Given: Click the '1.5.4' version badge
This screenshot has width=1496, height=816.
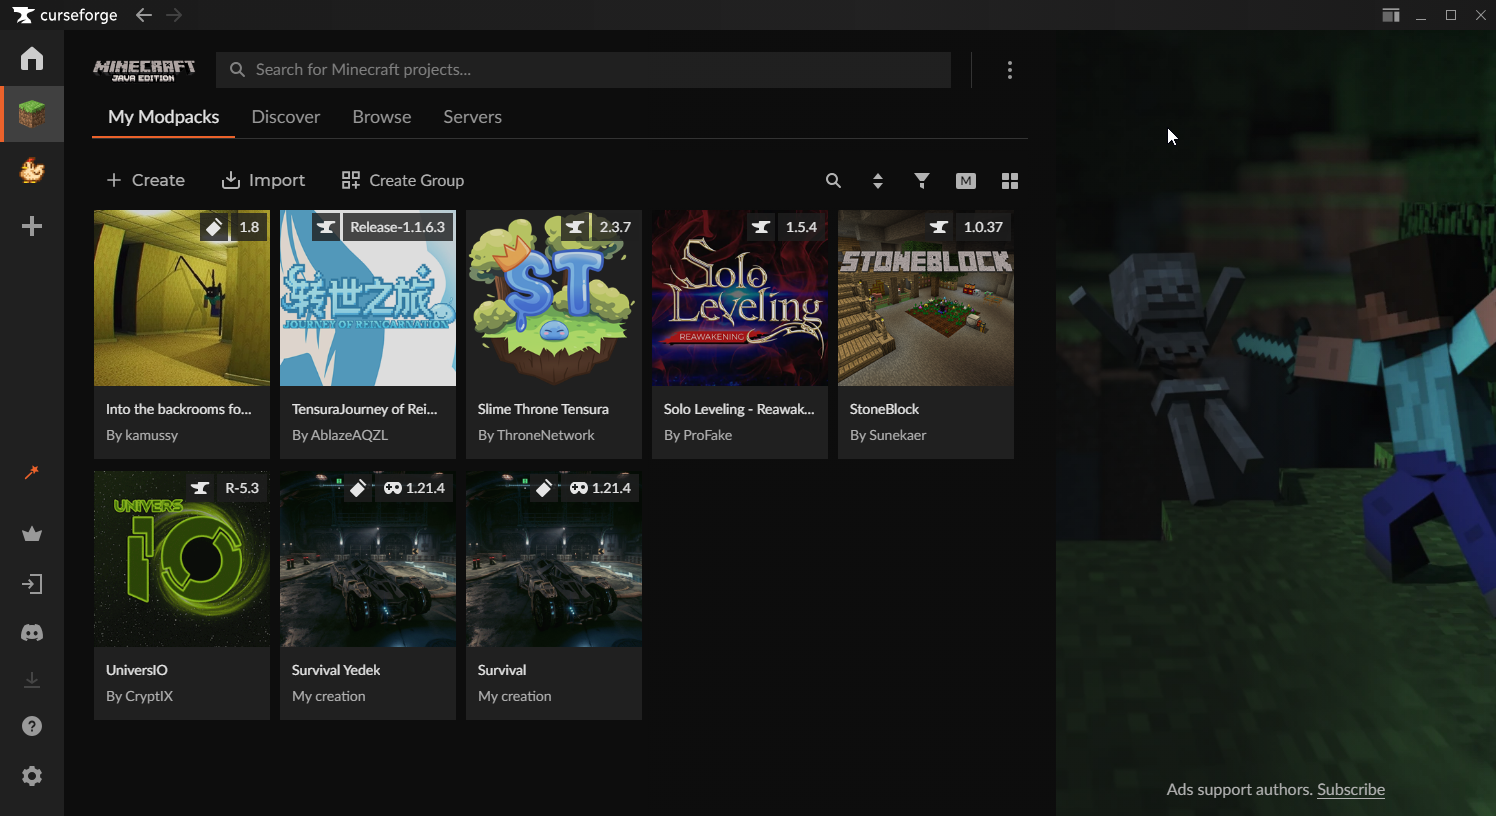Looking at the screenshot, I should 801,227.
